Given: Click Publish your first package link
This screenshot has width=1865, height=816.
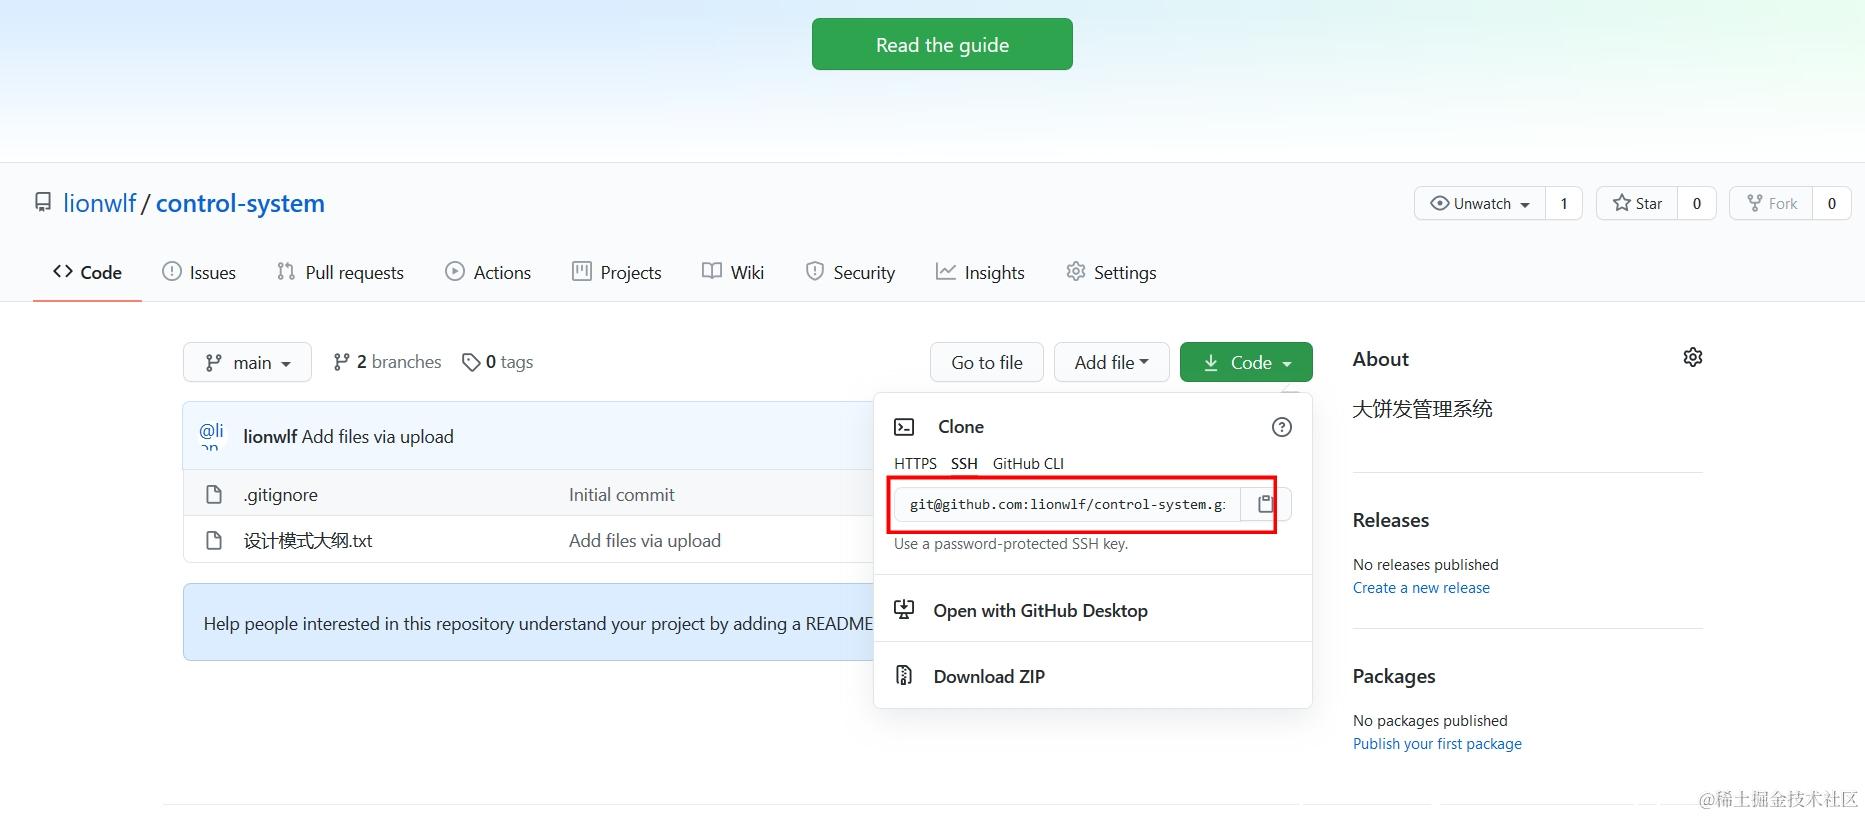Looking at the screenshot, I should (1437, 744).
